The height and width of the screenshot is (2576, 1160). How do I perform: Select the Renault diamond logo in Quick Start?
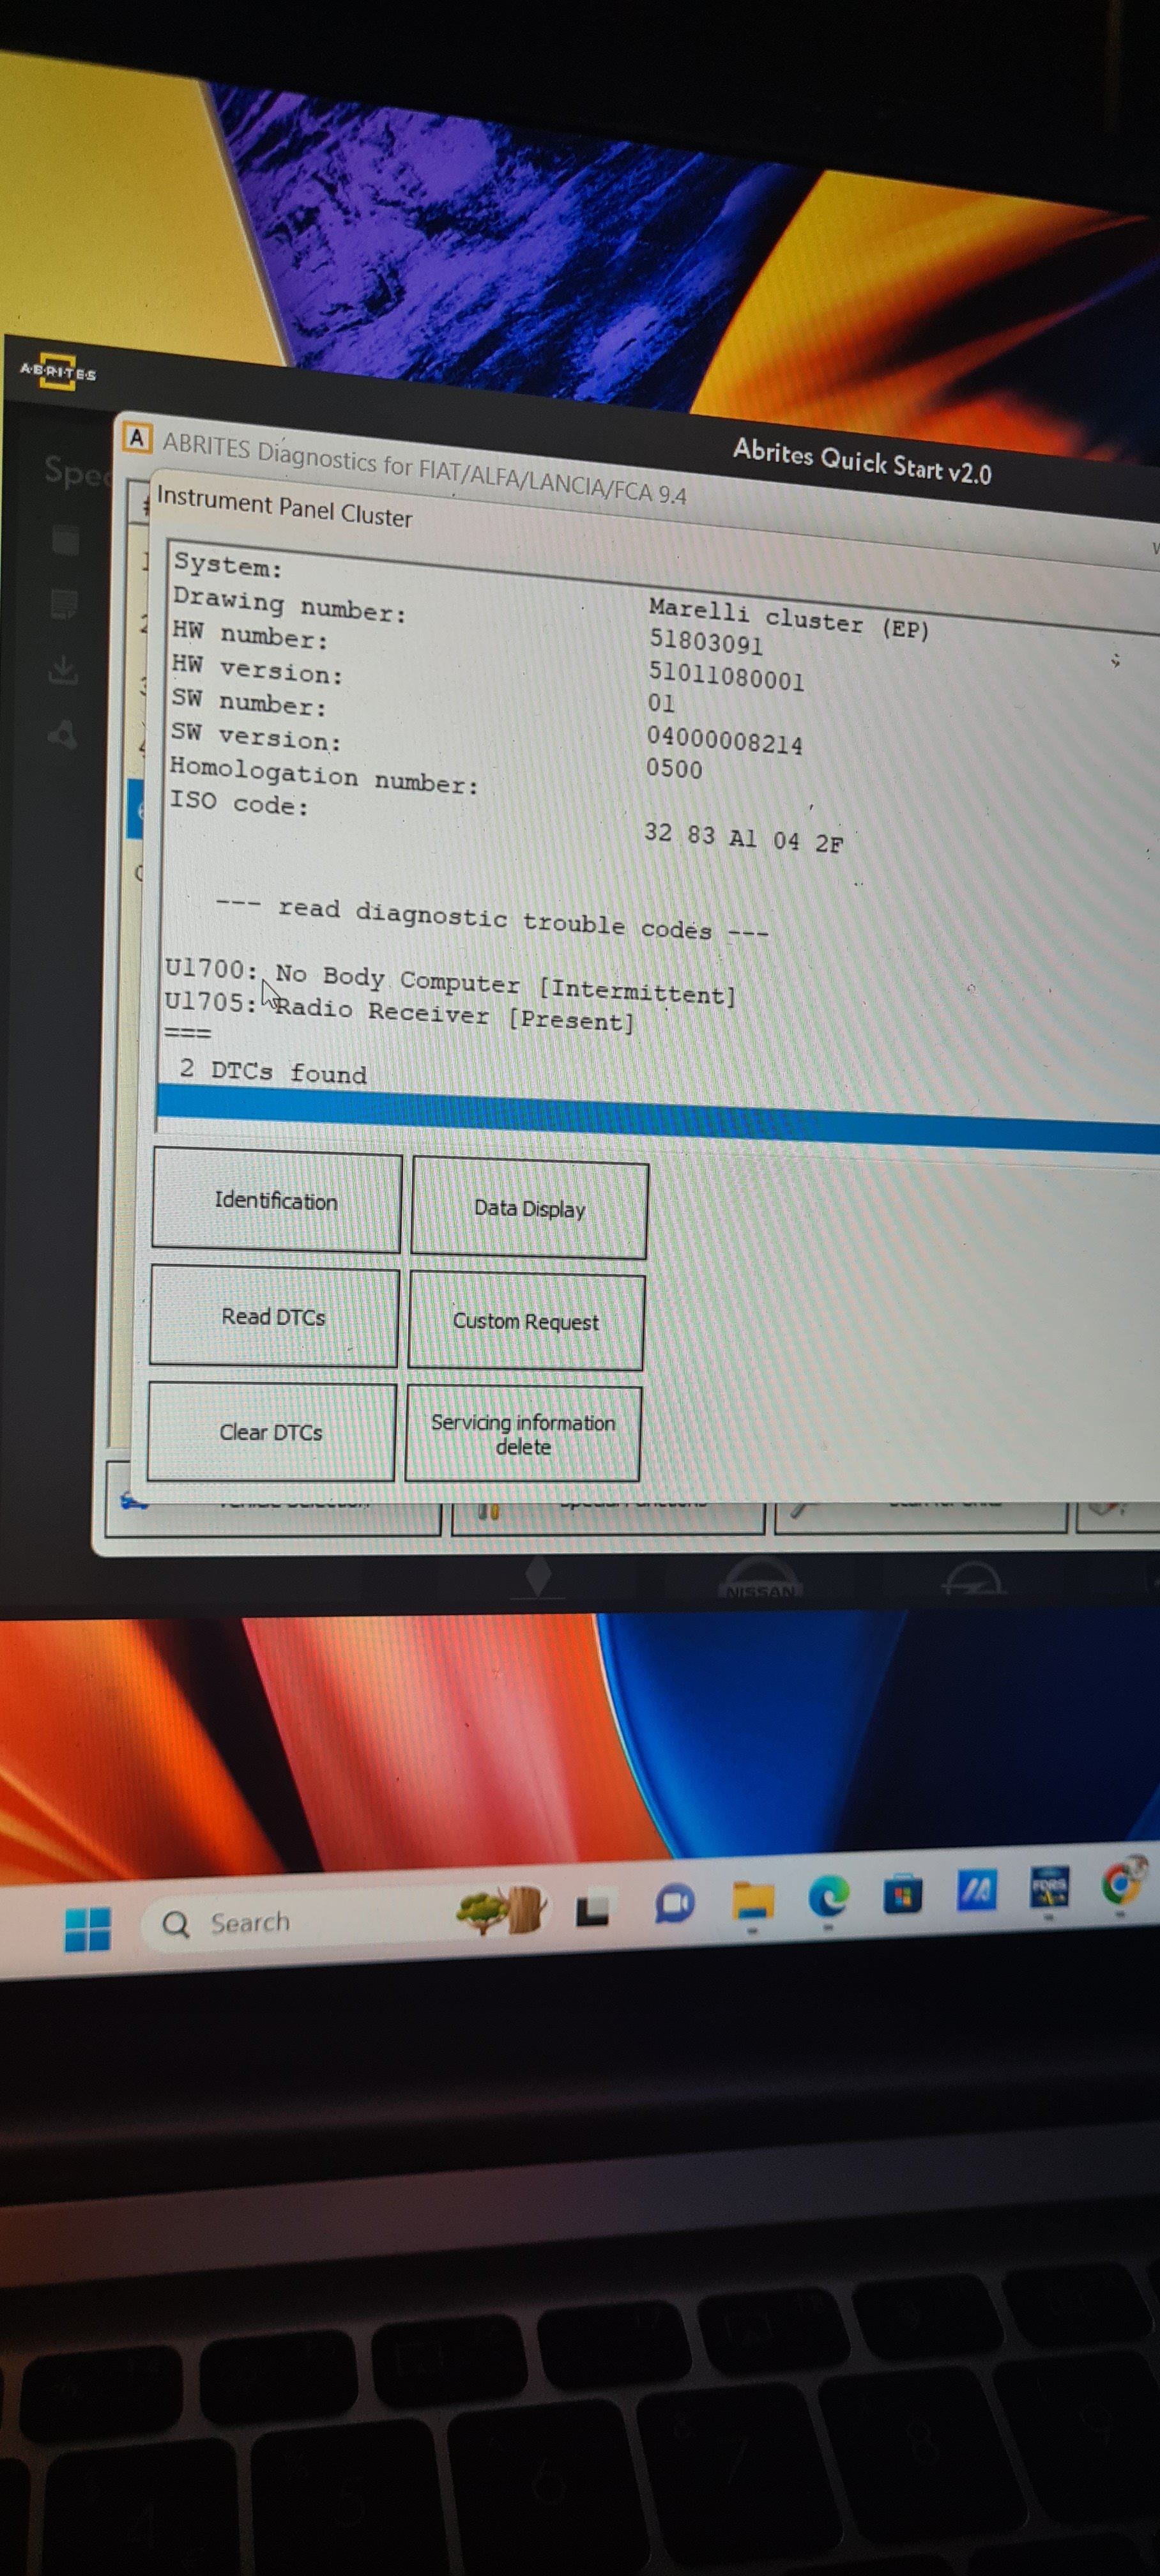[x=538, y=1577]
